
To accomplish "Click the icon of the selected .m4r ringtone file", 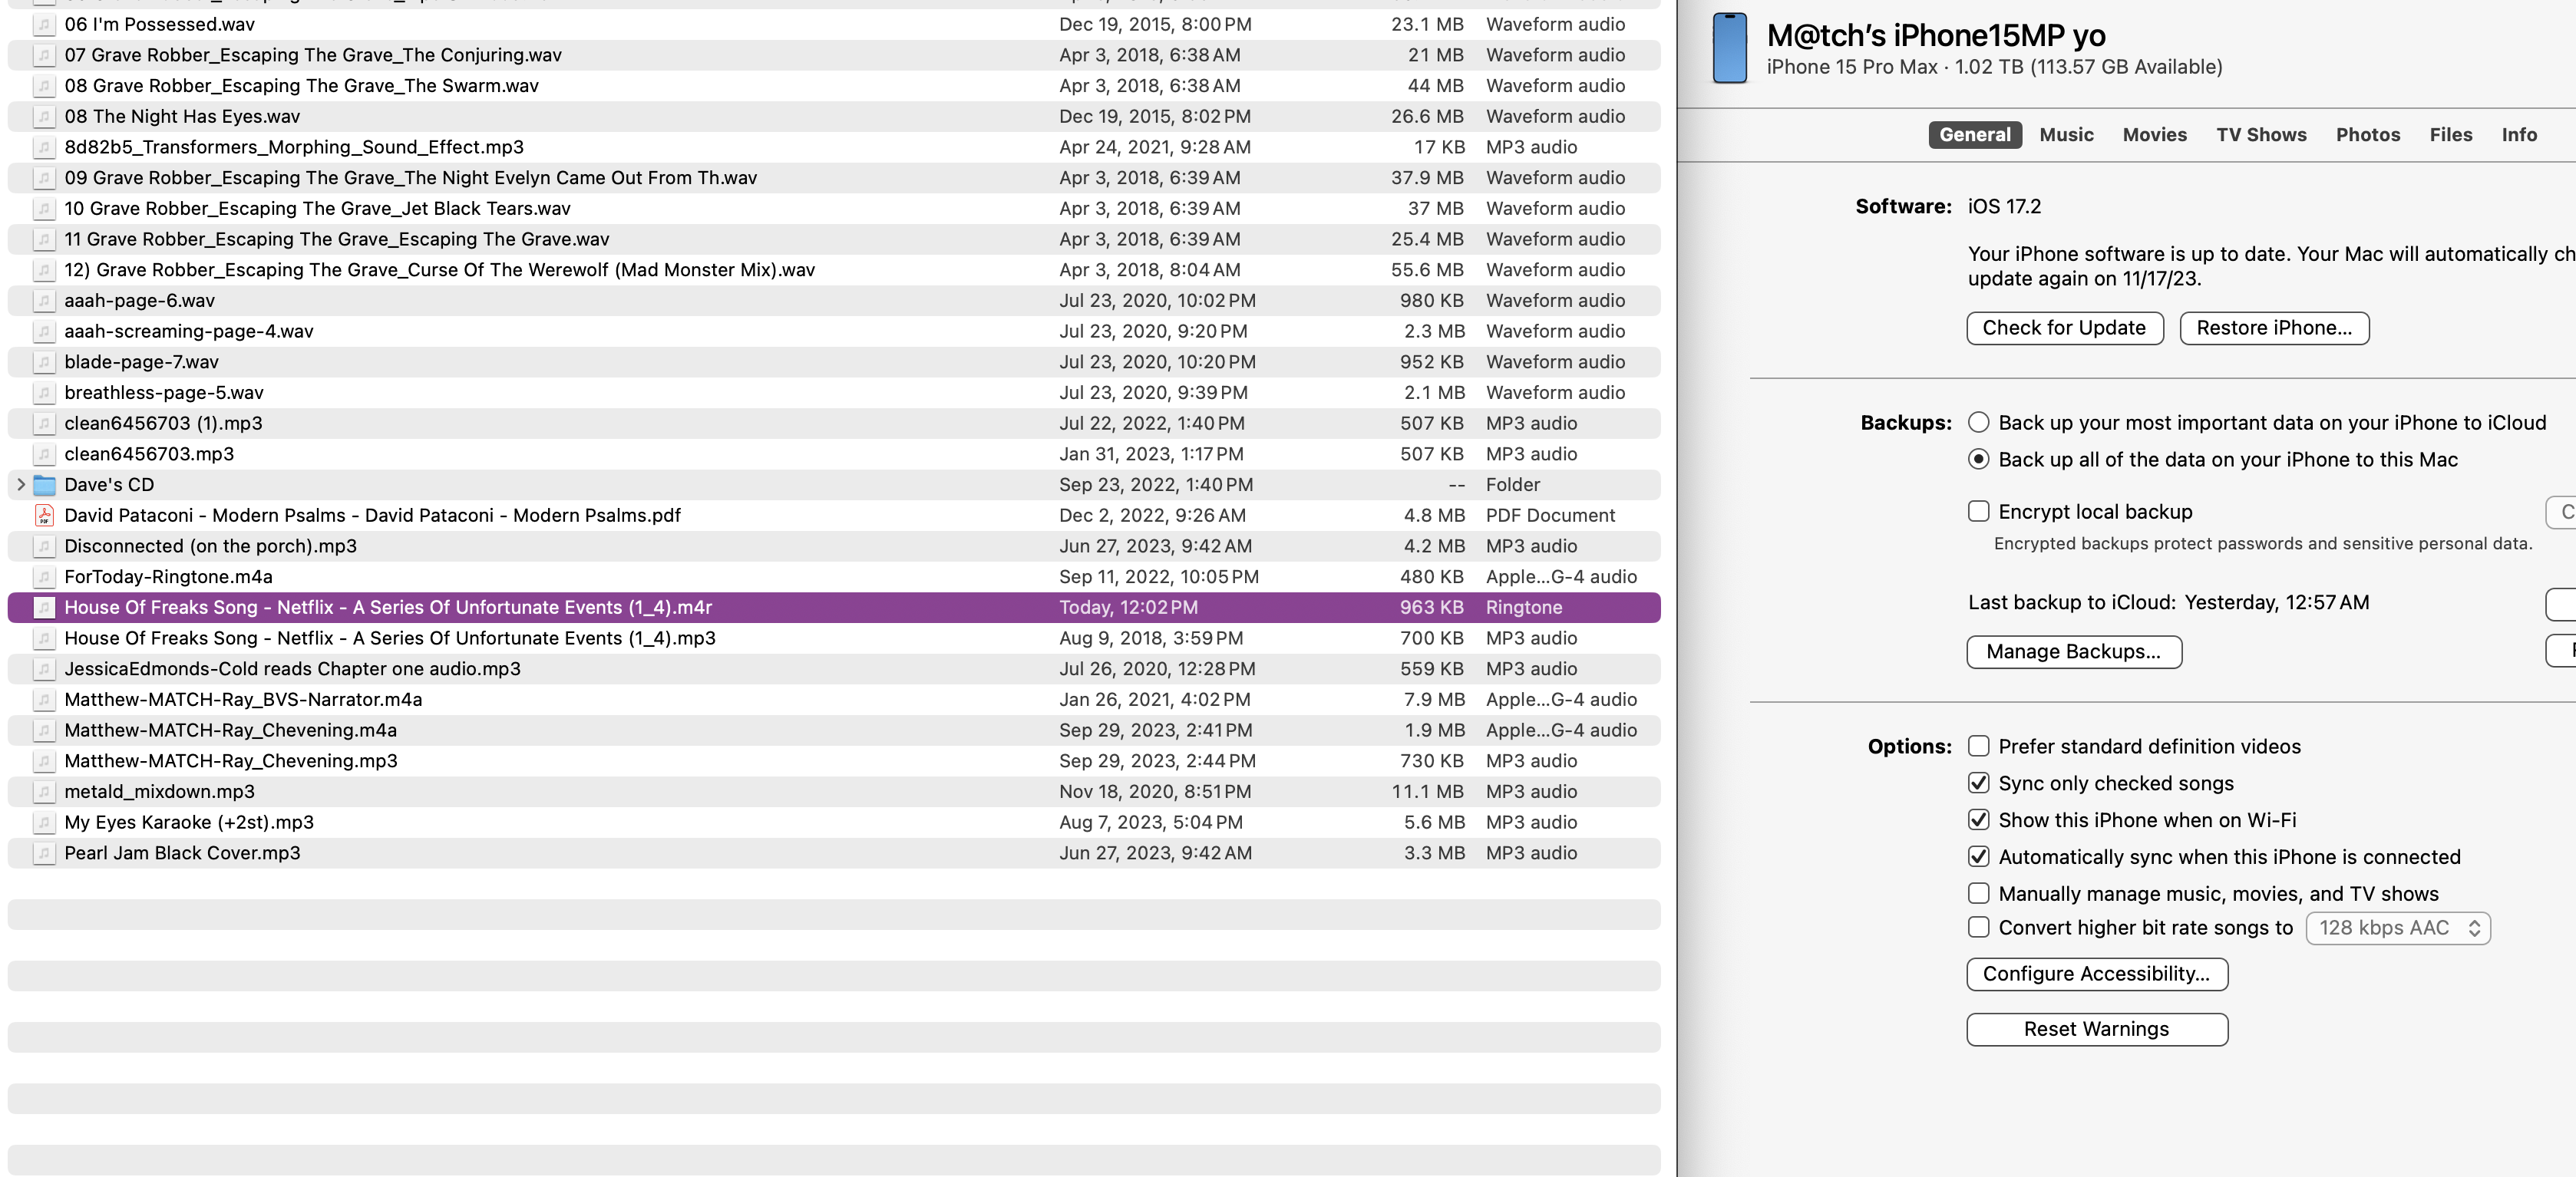I will coord(44,608).
